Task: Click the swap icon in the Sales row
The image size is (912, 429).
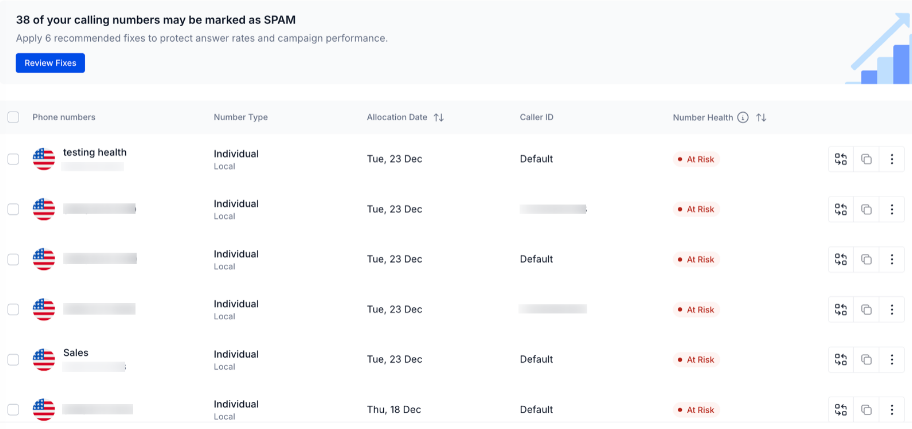Action: 840,360
